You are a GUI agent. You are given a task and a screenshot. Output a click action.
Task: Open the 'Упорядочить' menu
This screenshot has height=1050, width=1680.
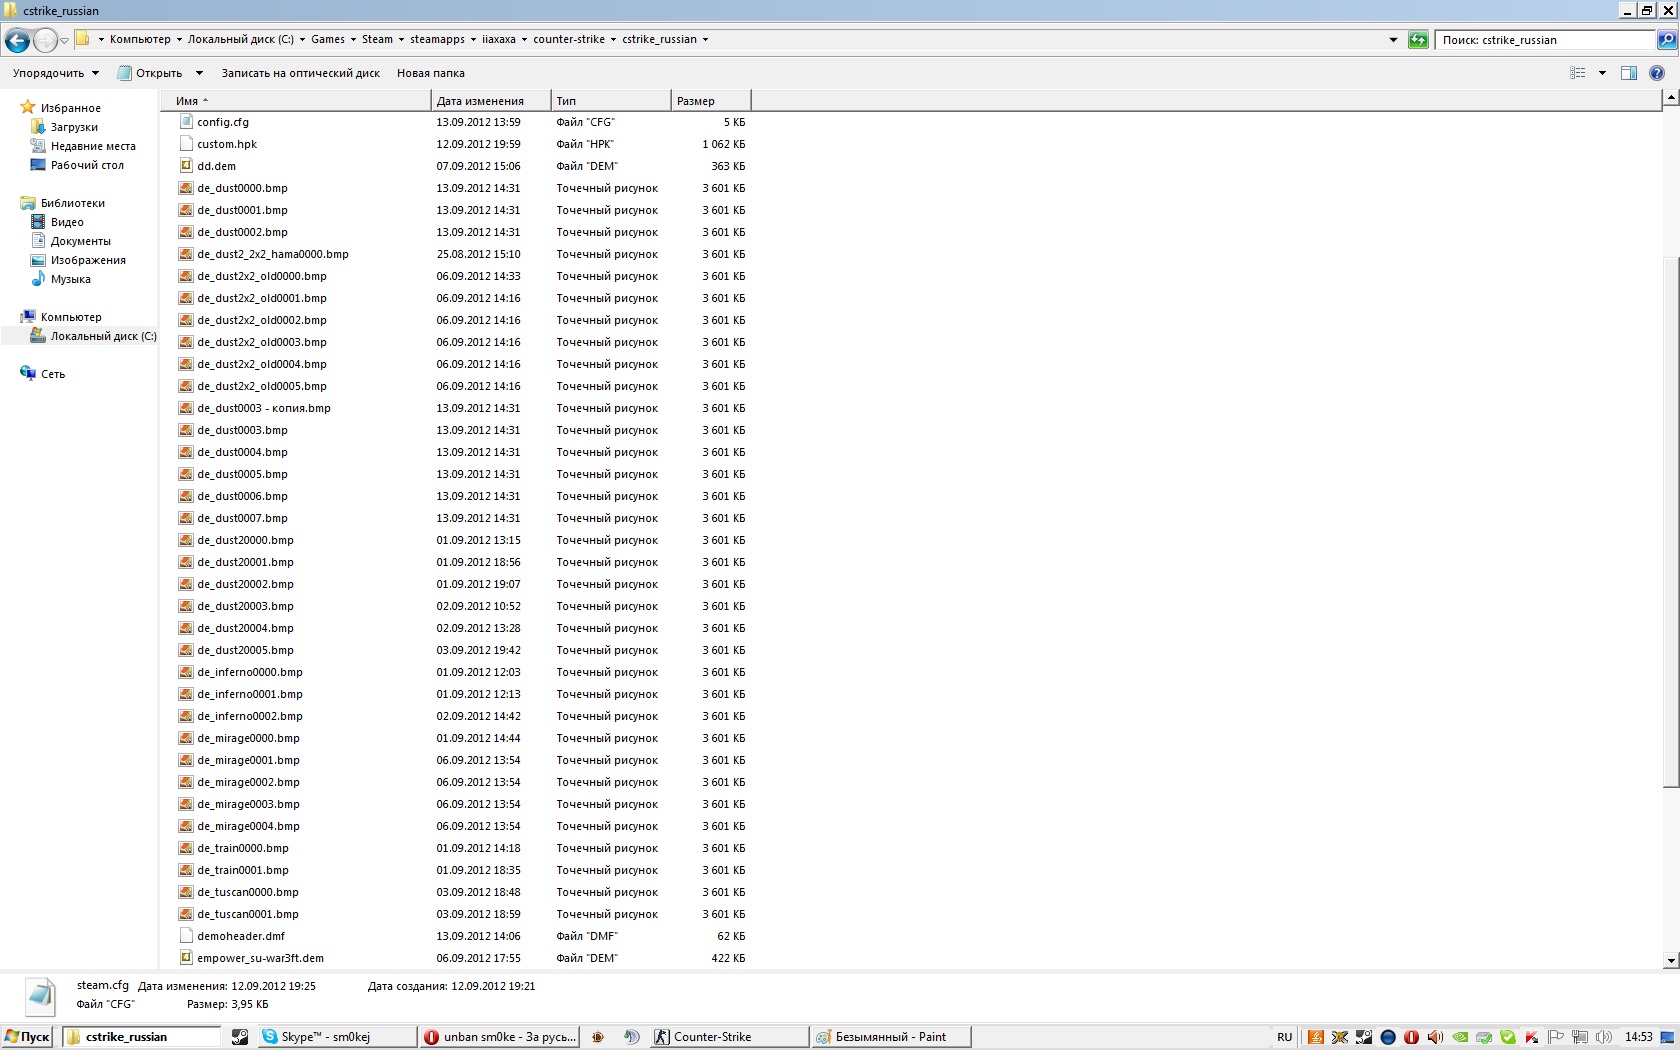click(x=56, y=73)
